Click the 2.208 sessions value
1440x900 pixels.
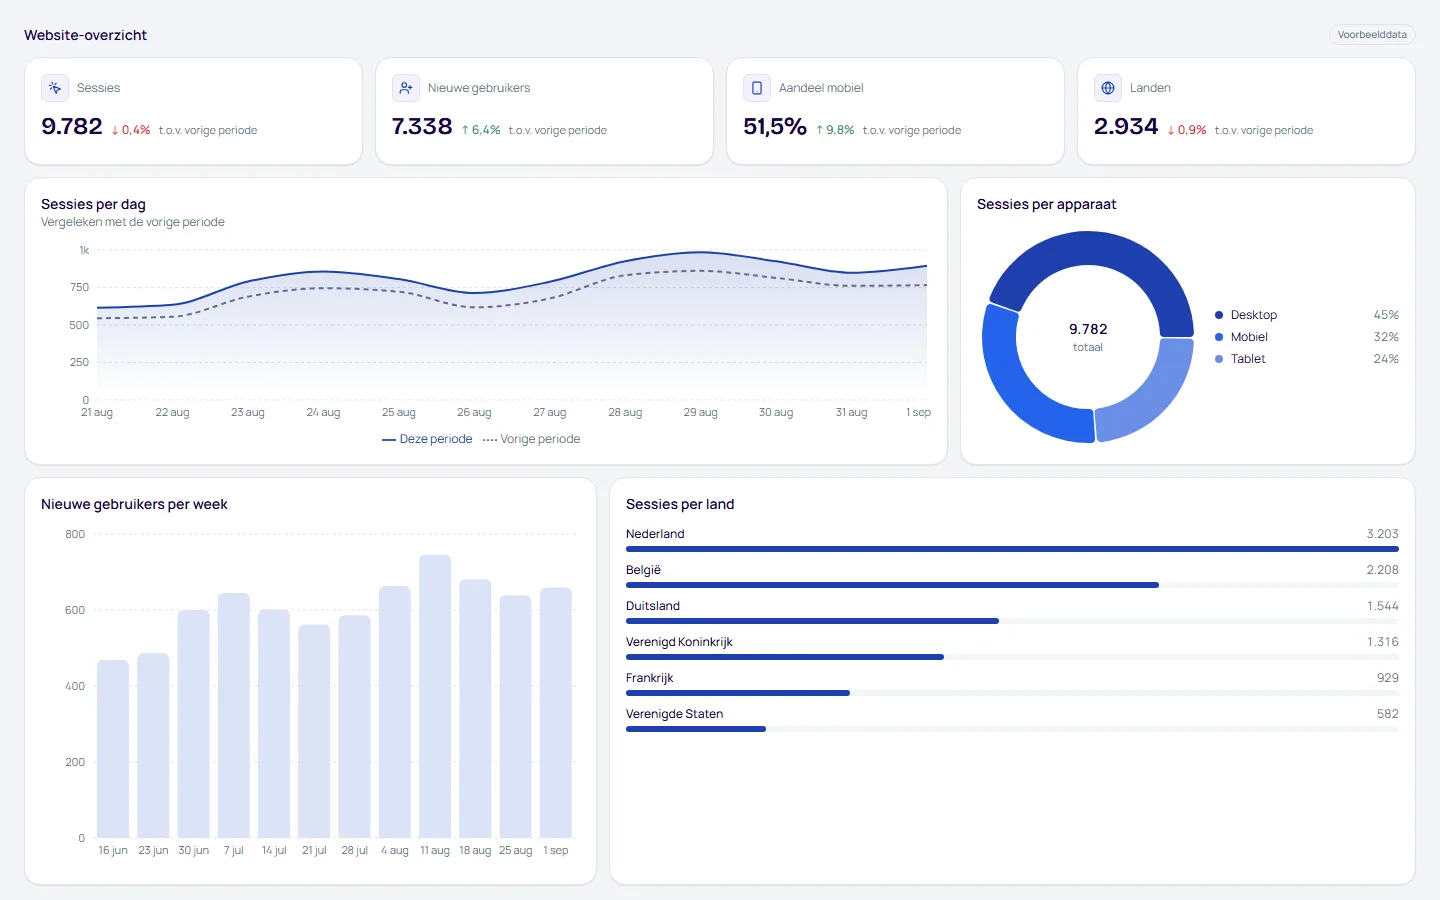1382,570
